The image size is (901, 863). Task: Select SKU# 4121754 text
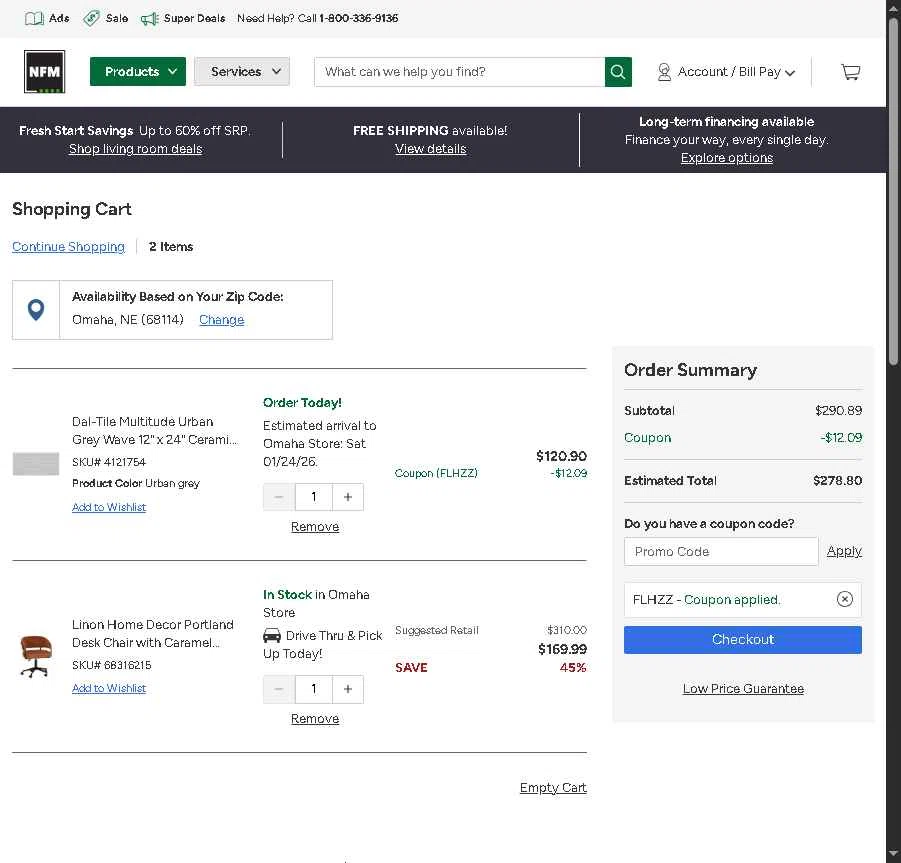[x=109, y=462]
